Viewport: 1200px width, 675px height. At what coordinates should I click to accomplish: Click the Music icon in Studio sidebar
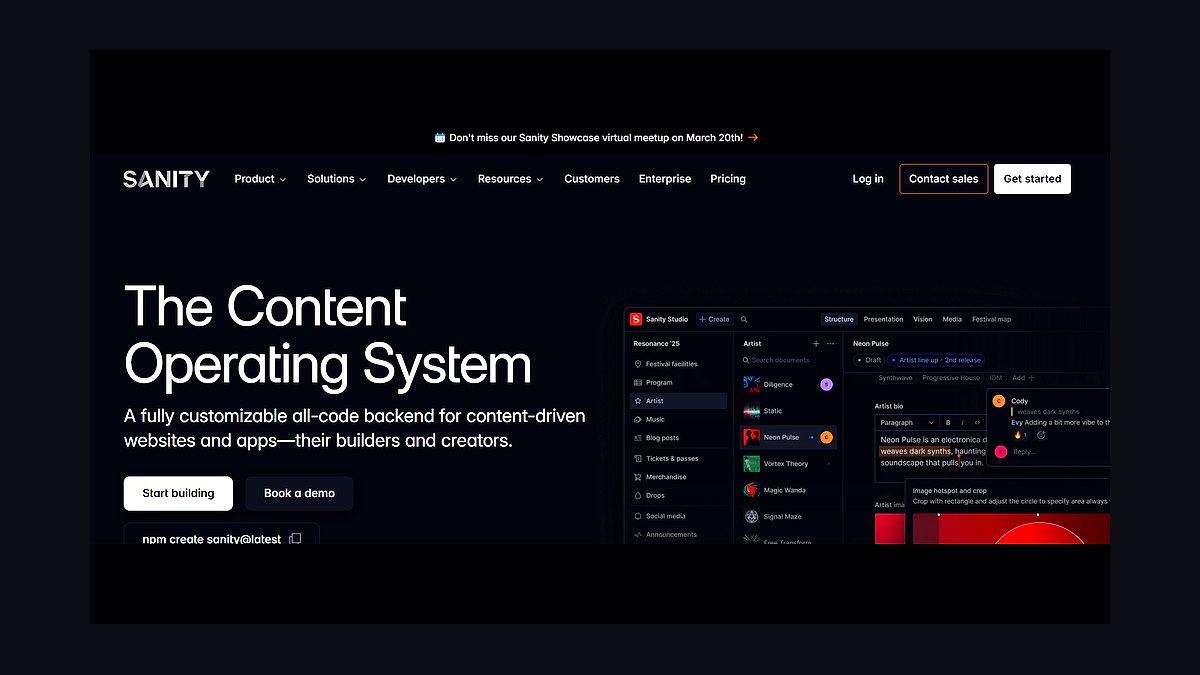tap(638, 419)
